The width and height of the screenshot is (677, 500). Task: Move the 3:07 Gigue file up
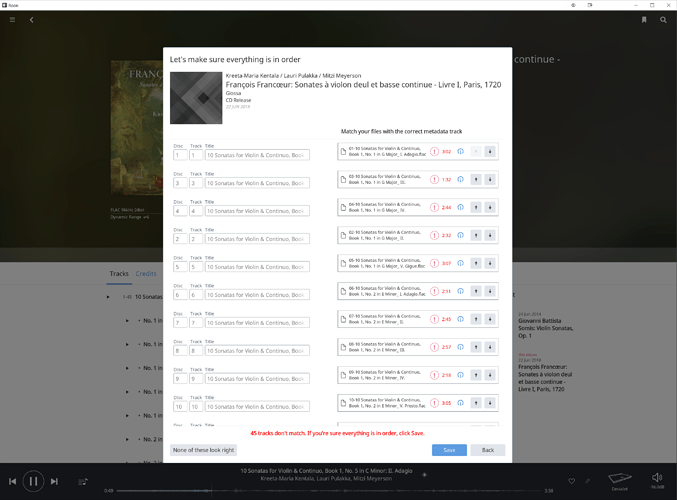(476, 263)
